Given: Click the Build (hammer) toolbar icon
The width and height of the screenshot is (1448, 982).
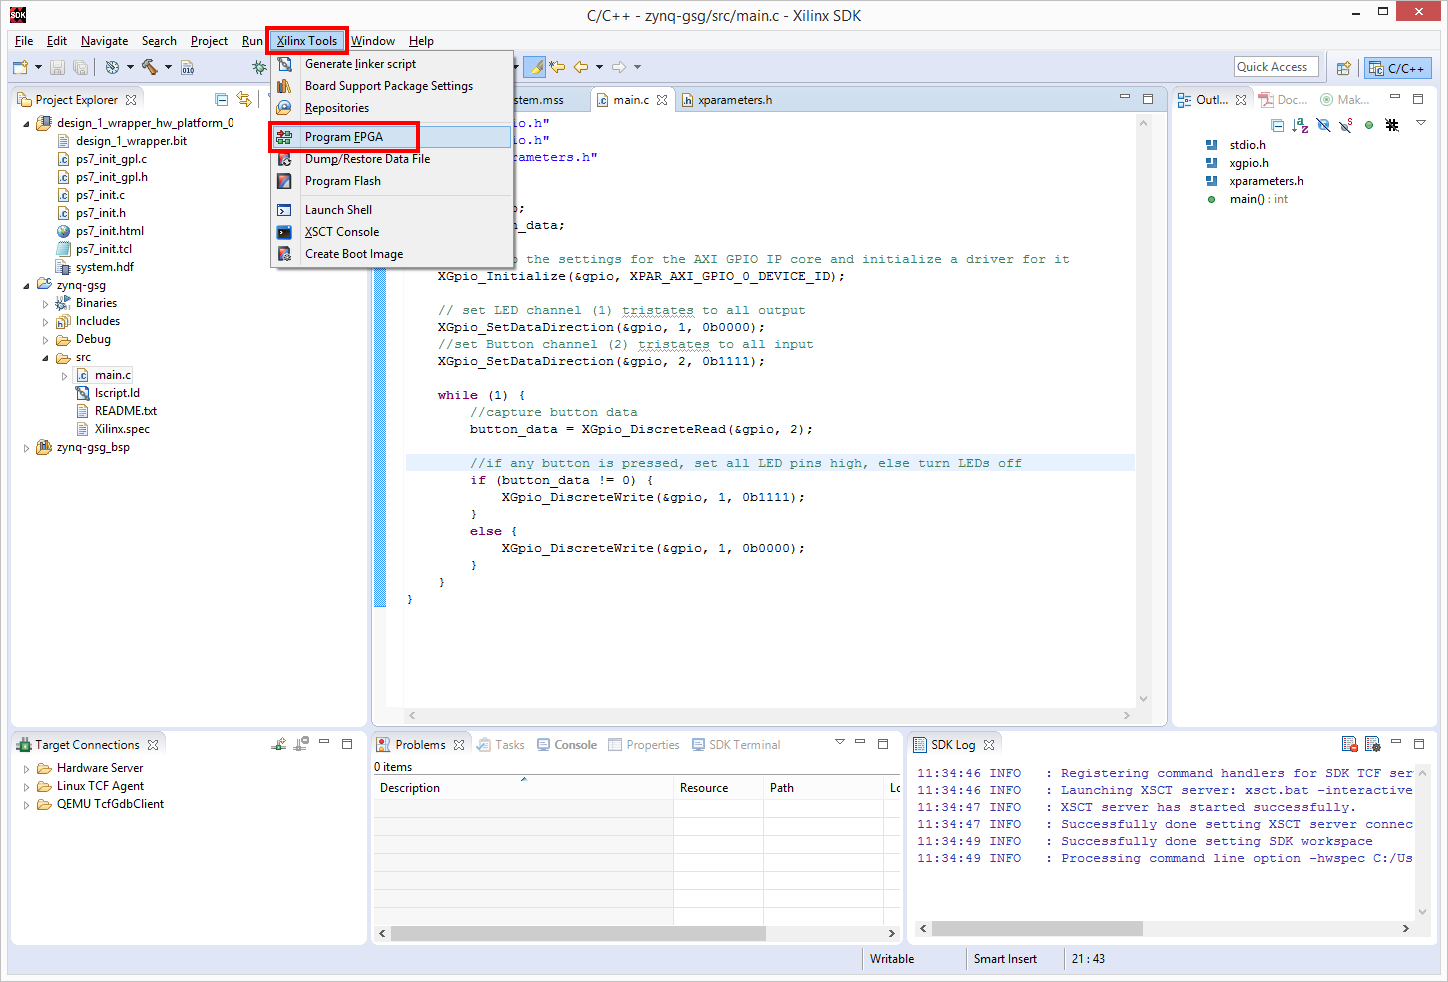Looking at the screenshot, I should tap(149, 67).
